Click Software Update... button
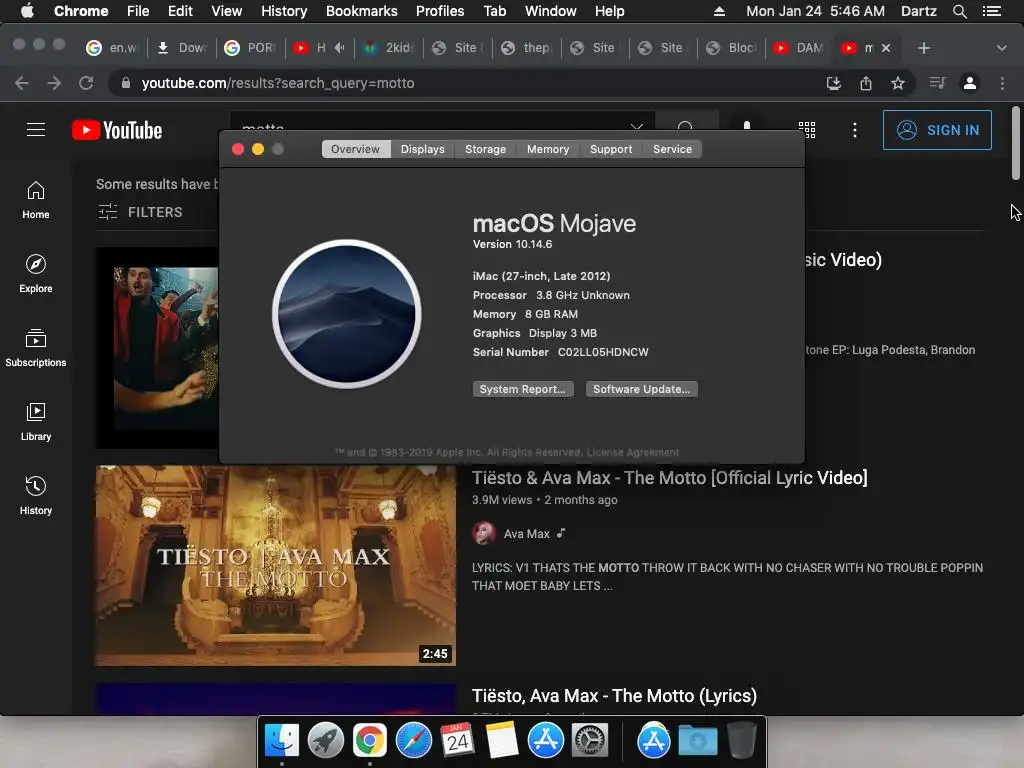Viewport: 1024px width, 768px height. pos(641,389)
